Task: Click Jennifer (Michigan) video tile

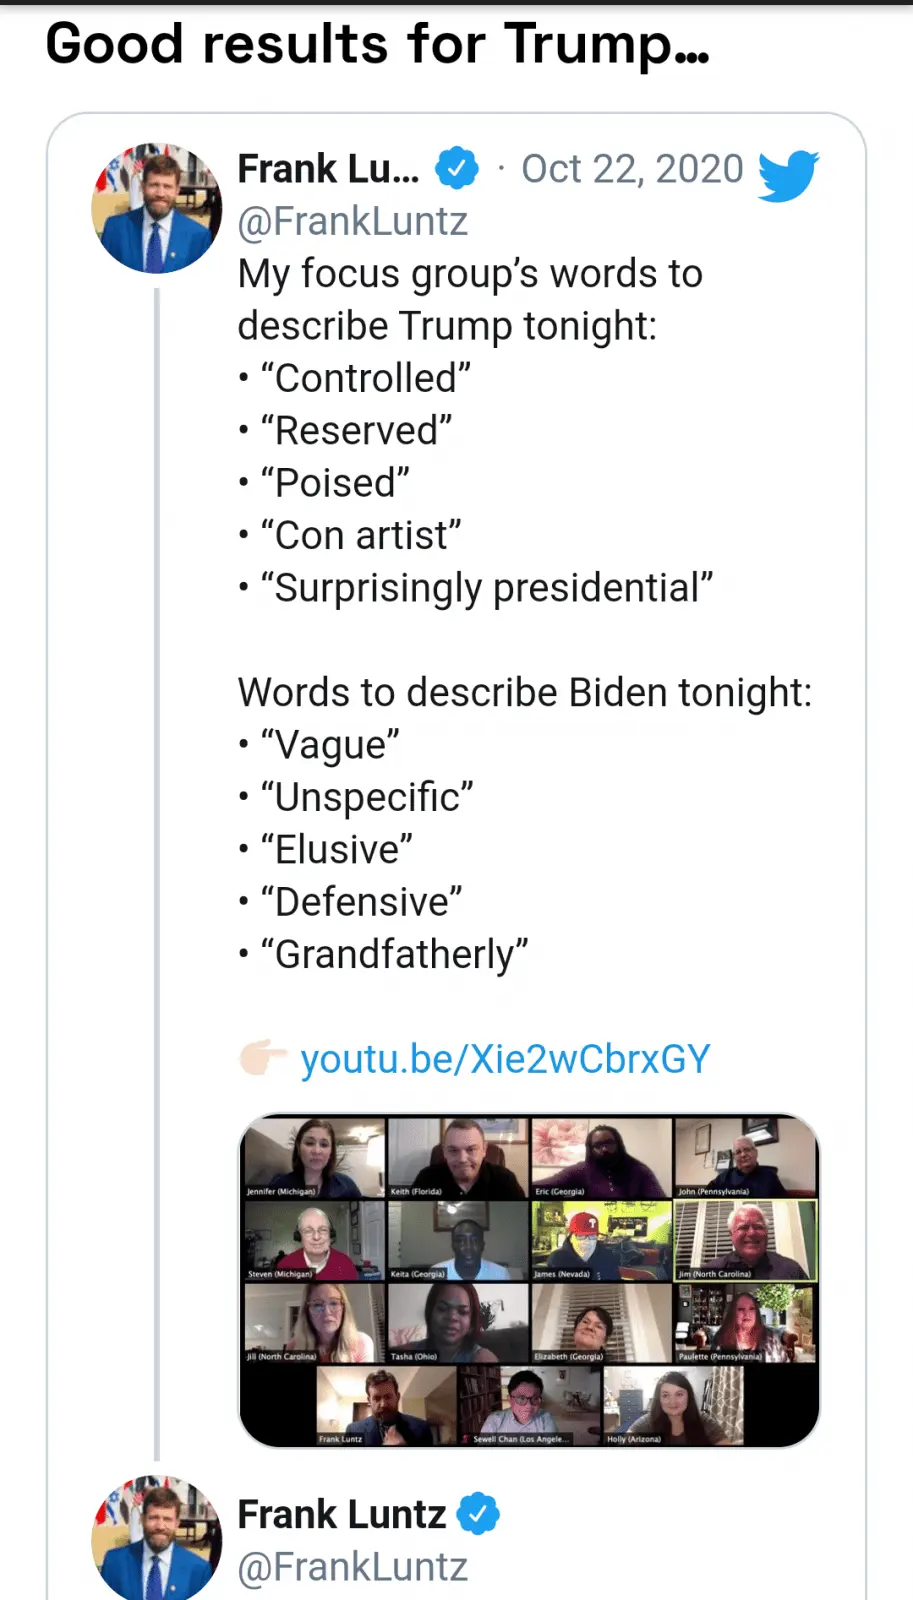Action: point(314,1157)
